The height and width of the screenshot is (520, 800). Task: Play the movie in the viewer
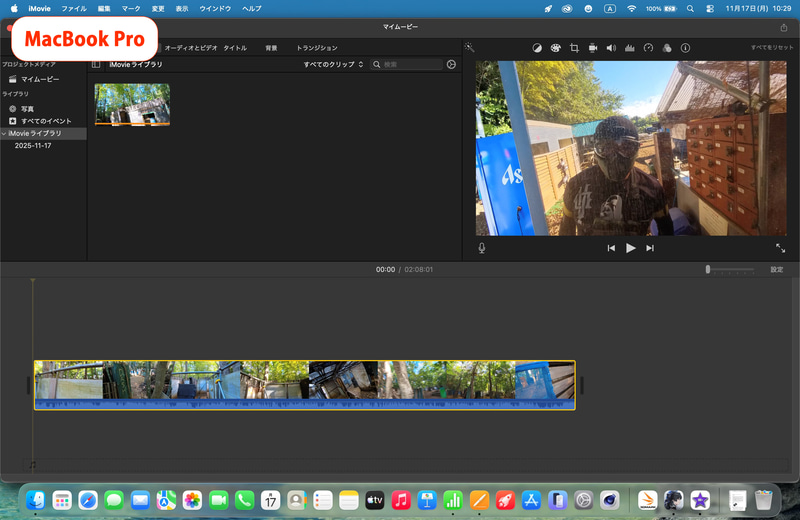pos(631,248)
